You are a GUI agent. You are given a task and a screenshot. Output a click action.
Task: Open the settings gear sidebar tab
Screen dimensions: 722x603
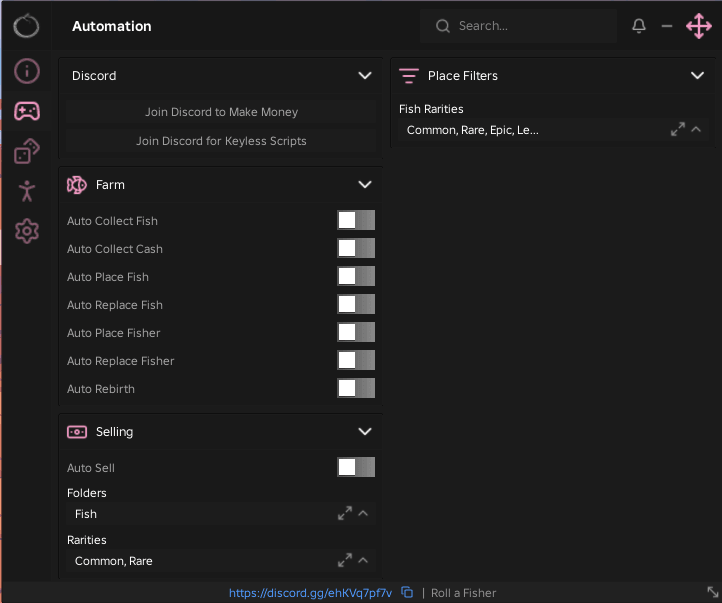27,231
